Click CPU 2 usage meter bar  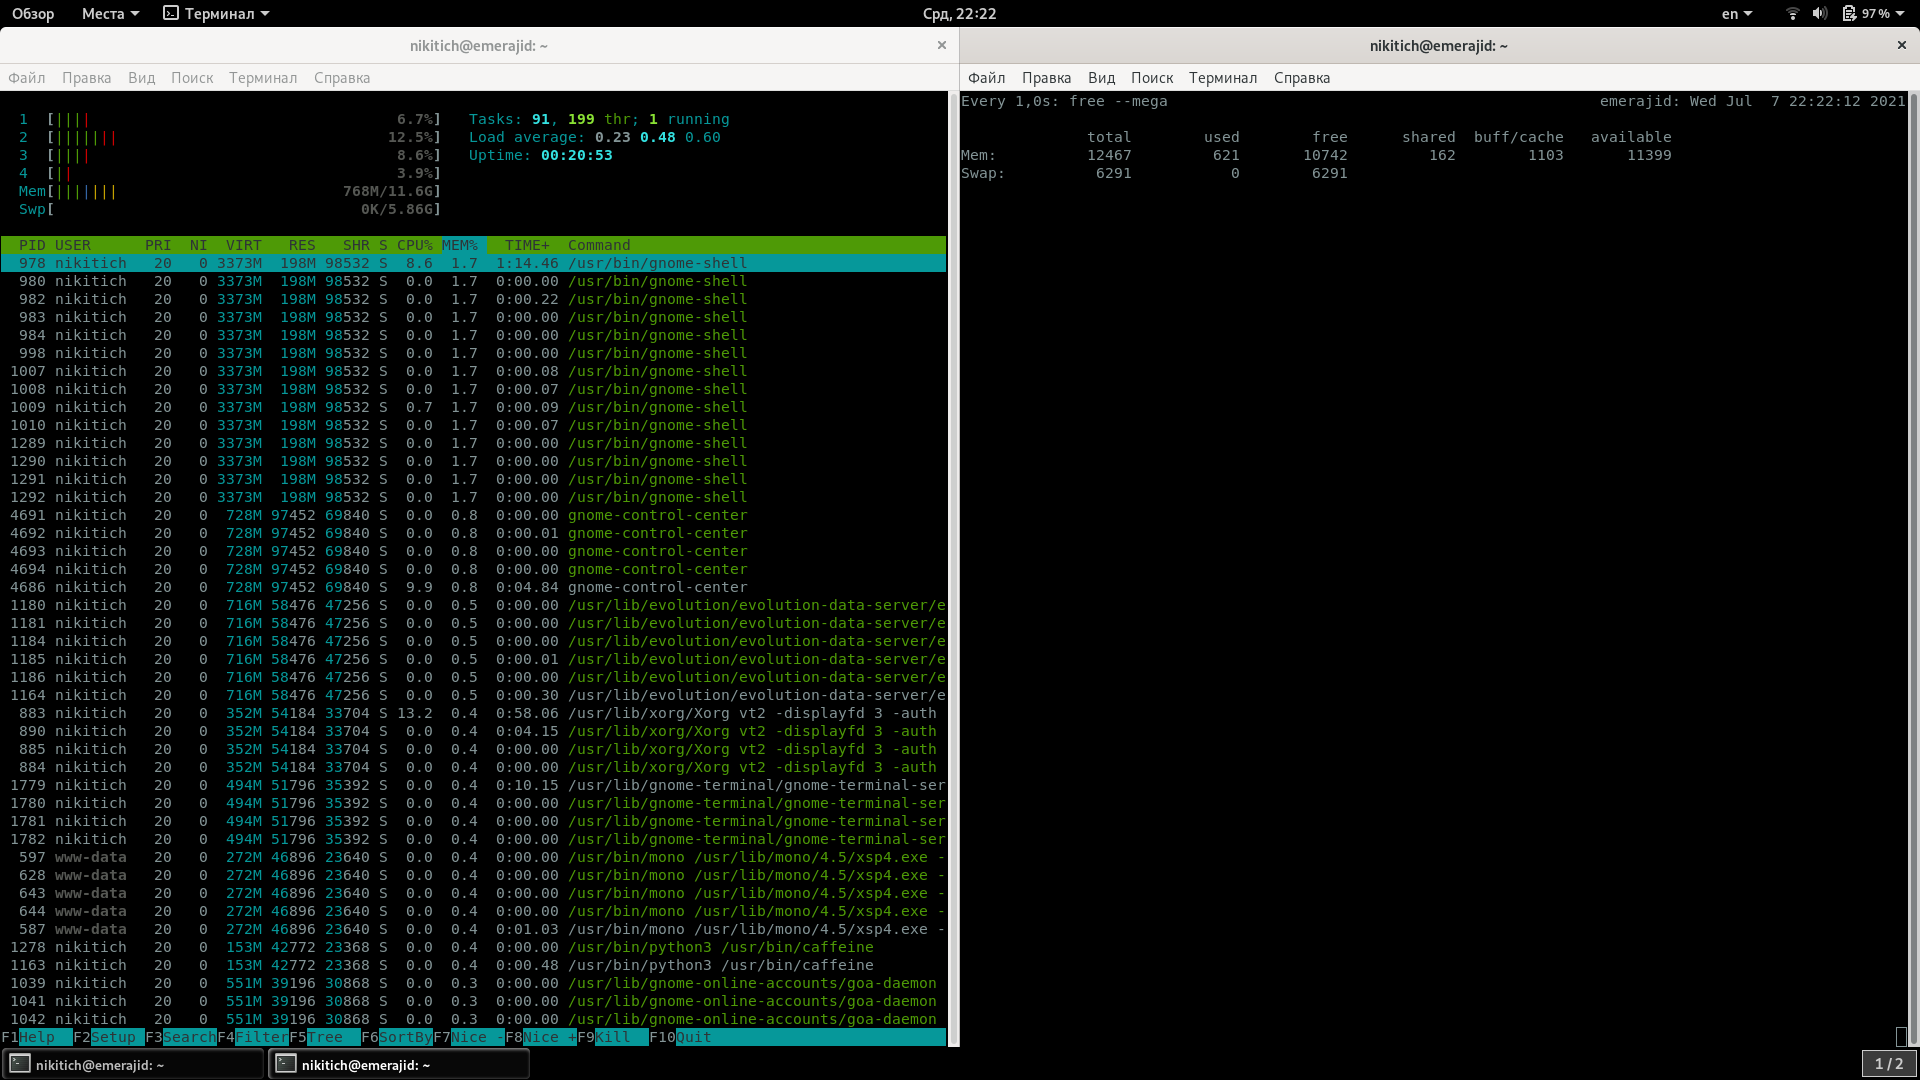230,137
